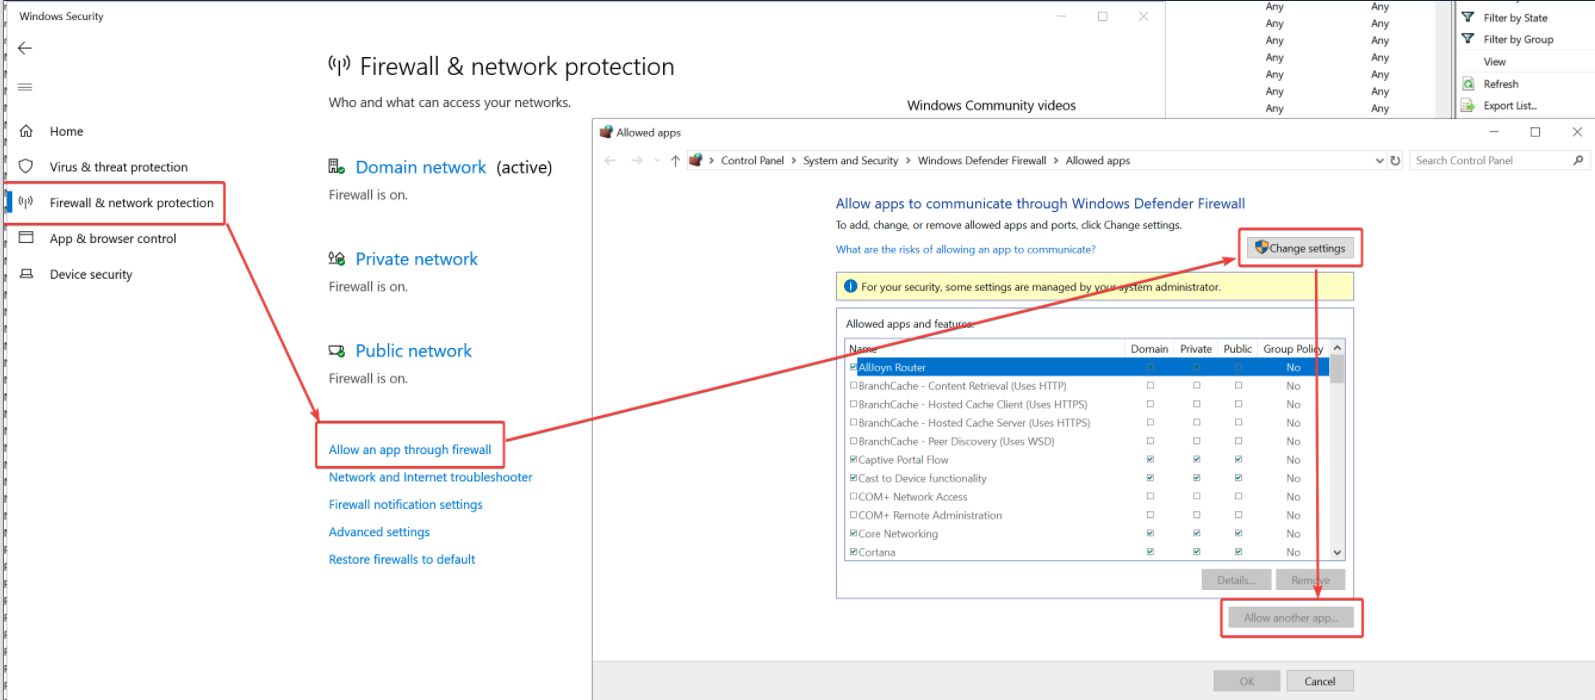Click the apps list scroll-up arrow
1595x700 pixels.
tap(1337, 347)
